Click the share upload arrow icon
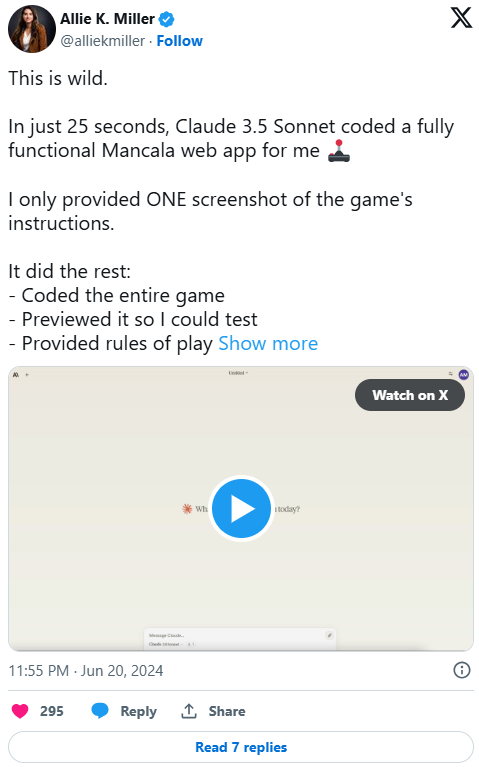This screenshot has width=479, height=767. click(x=189, y=711)
